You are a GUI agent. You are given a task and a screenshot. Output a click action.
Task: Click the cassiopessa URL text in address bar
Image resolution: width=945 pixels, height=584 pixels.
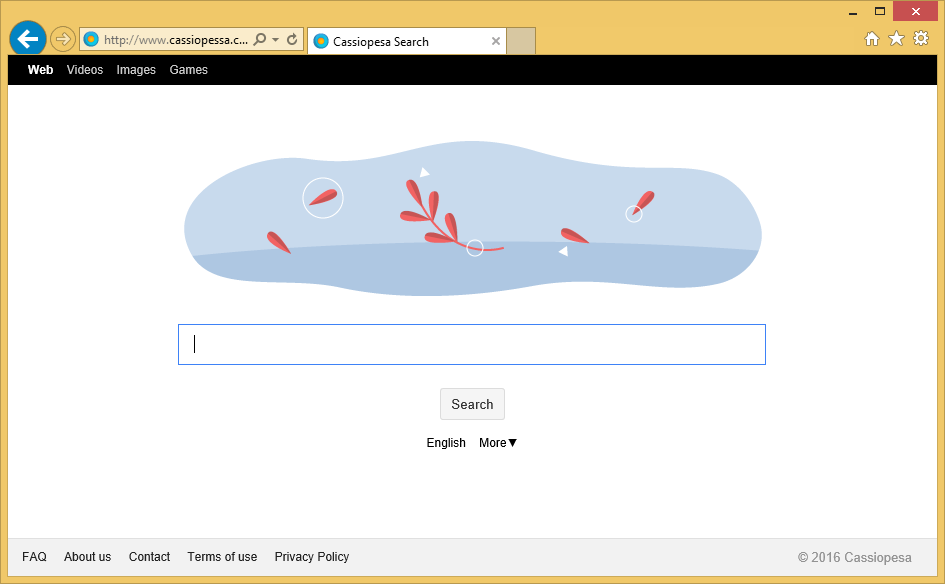click(175, 40)
